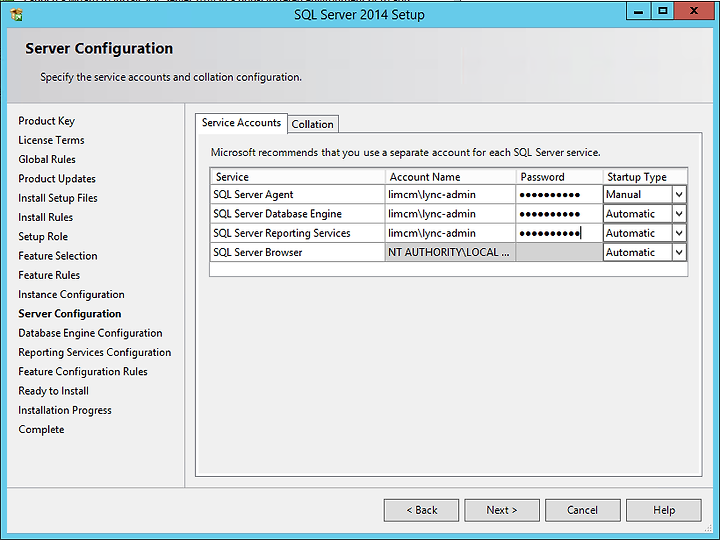Click Install Setup Files step

(x=58, y=198)
